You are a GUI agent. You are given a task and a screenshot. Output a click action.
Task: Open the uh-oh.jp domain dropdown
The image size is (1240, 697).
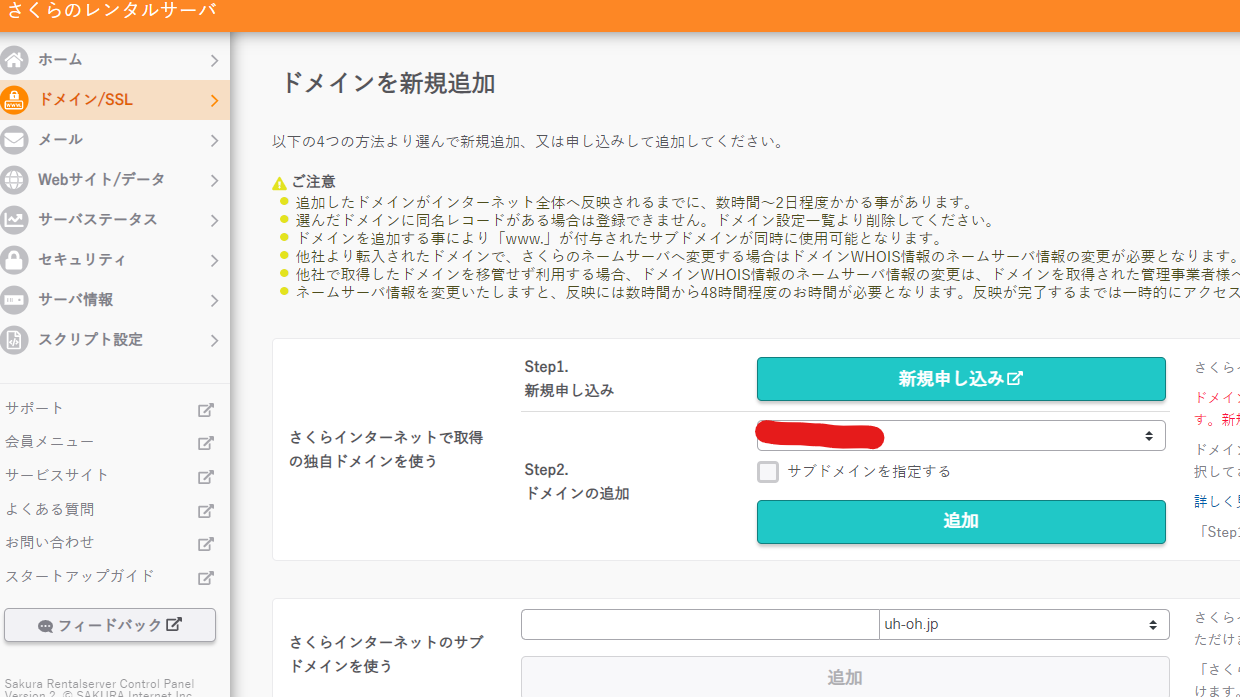(1024, 625)
